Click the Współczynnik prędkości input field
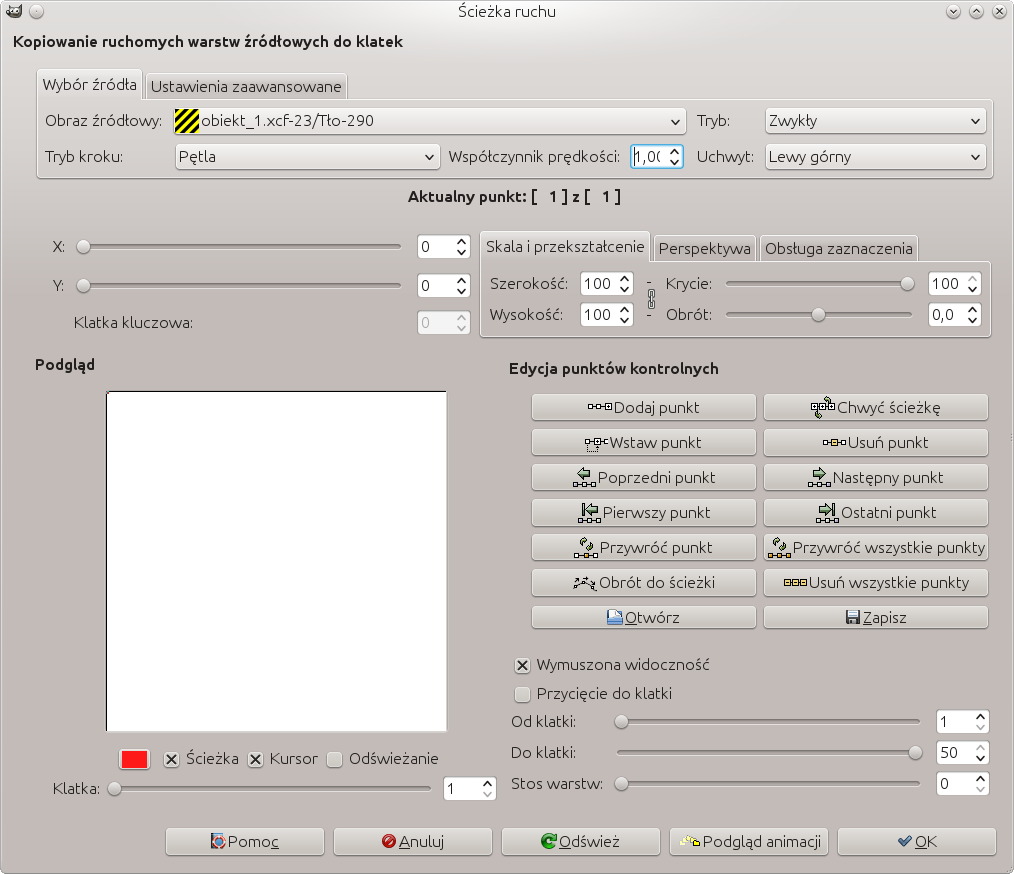1014x874 pixels. click(648, 157)
